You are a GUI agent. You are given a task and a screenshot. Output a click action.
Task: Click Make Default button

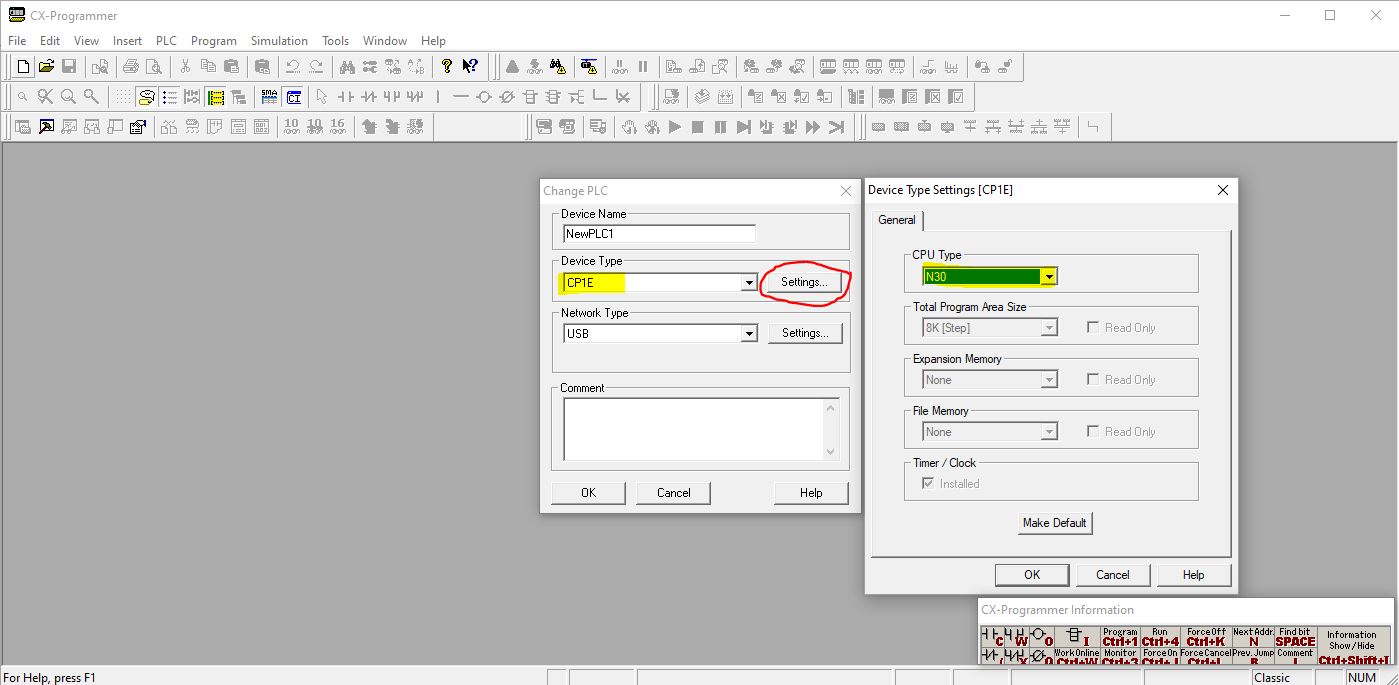1055,522
